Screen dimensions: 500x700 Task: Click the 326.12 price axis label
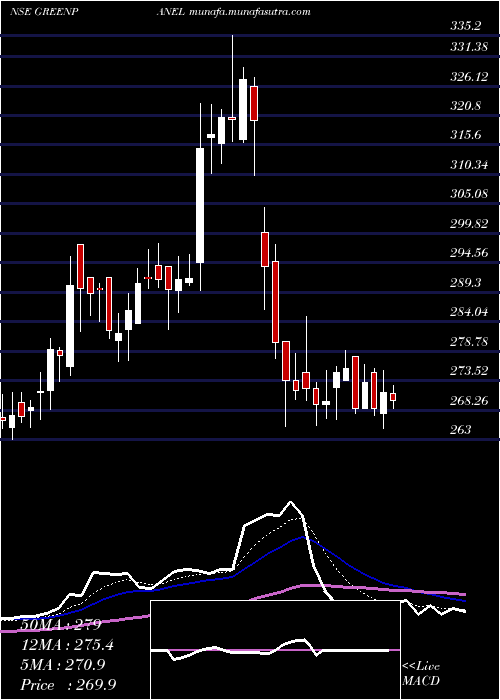click(469, 77)
